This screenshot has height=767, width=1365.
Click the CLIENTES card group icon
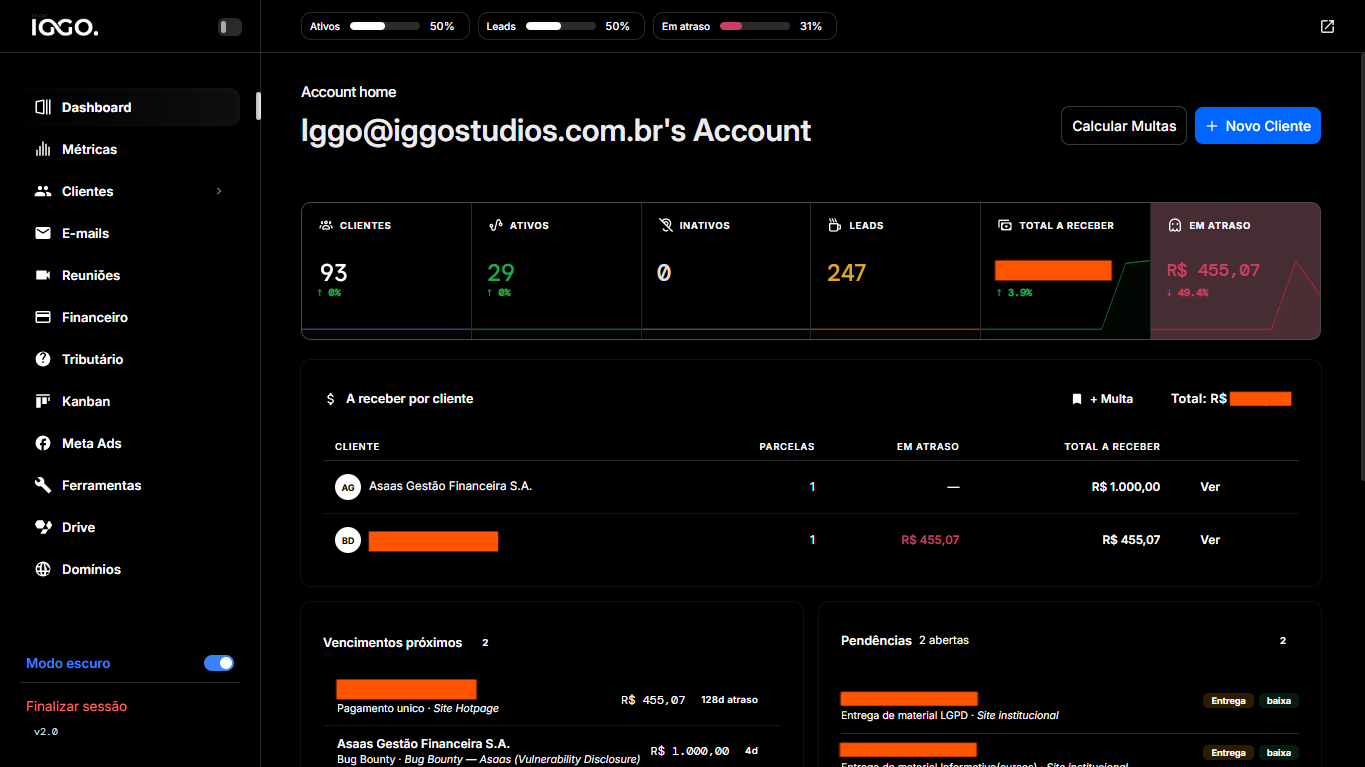pyautogui.click(x=326, y=226)
